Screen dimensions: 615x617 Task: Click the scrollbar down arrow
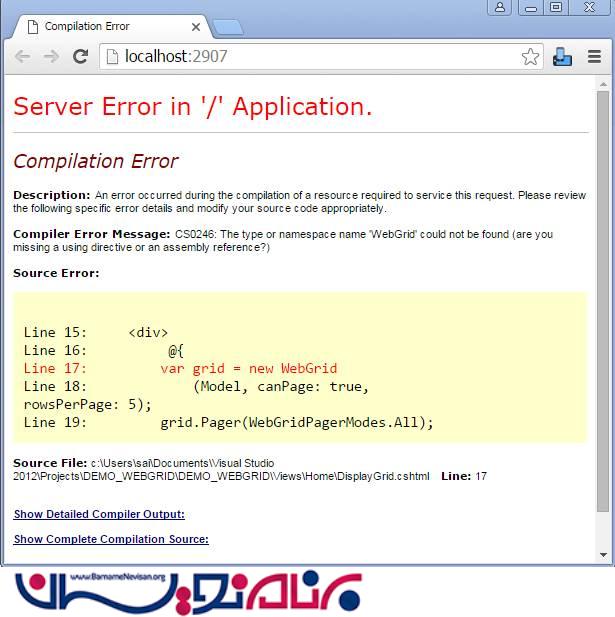tap(603, 554)
